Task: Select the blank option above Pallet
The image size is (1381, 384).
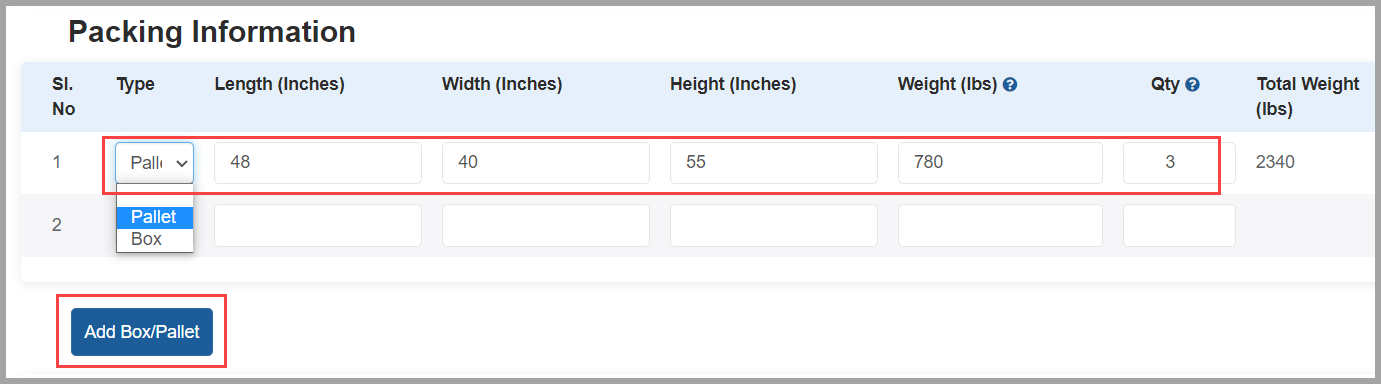Action: tap(155, 197)
